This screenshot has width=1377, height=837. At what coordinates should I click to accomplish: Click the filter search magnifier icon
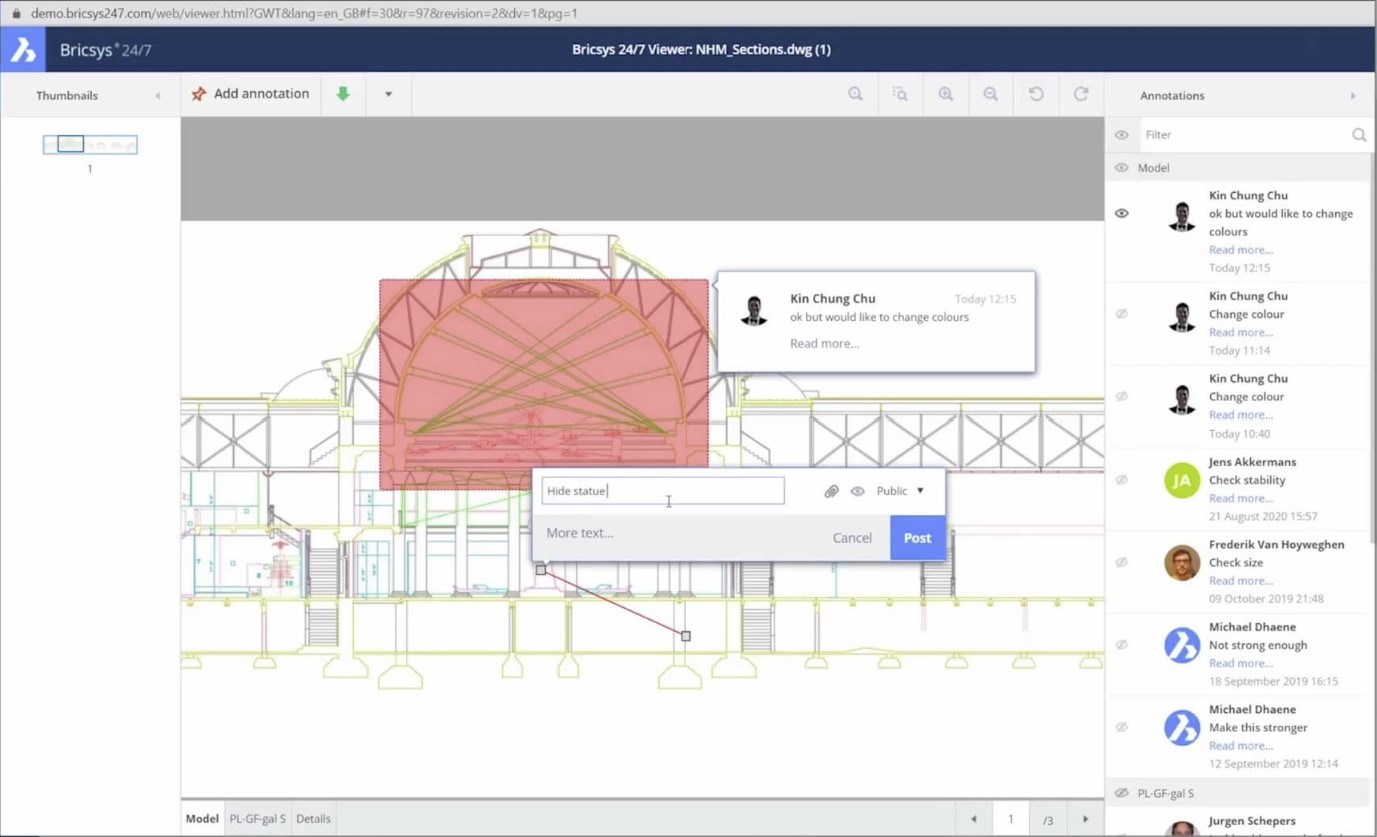tap(1359, 135)
